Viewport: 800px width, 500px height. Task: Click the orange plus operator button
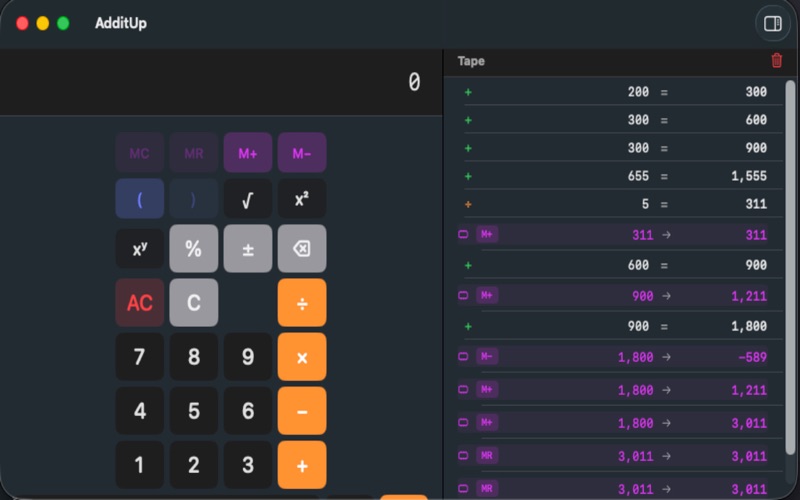302,465
